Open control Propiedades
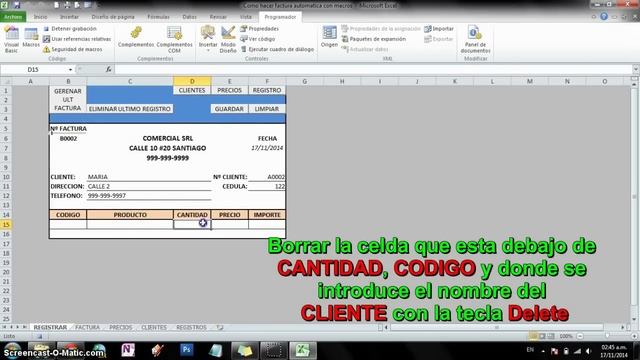This screenshot has height=360, width=640. [x=260, y=29]
